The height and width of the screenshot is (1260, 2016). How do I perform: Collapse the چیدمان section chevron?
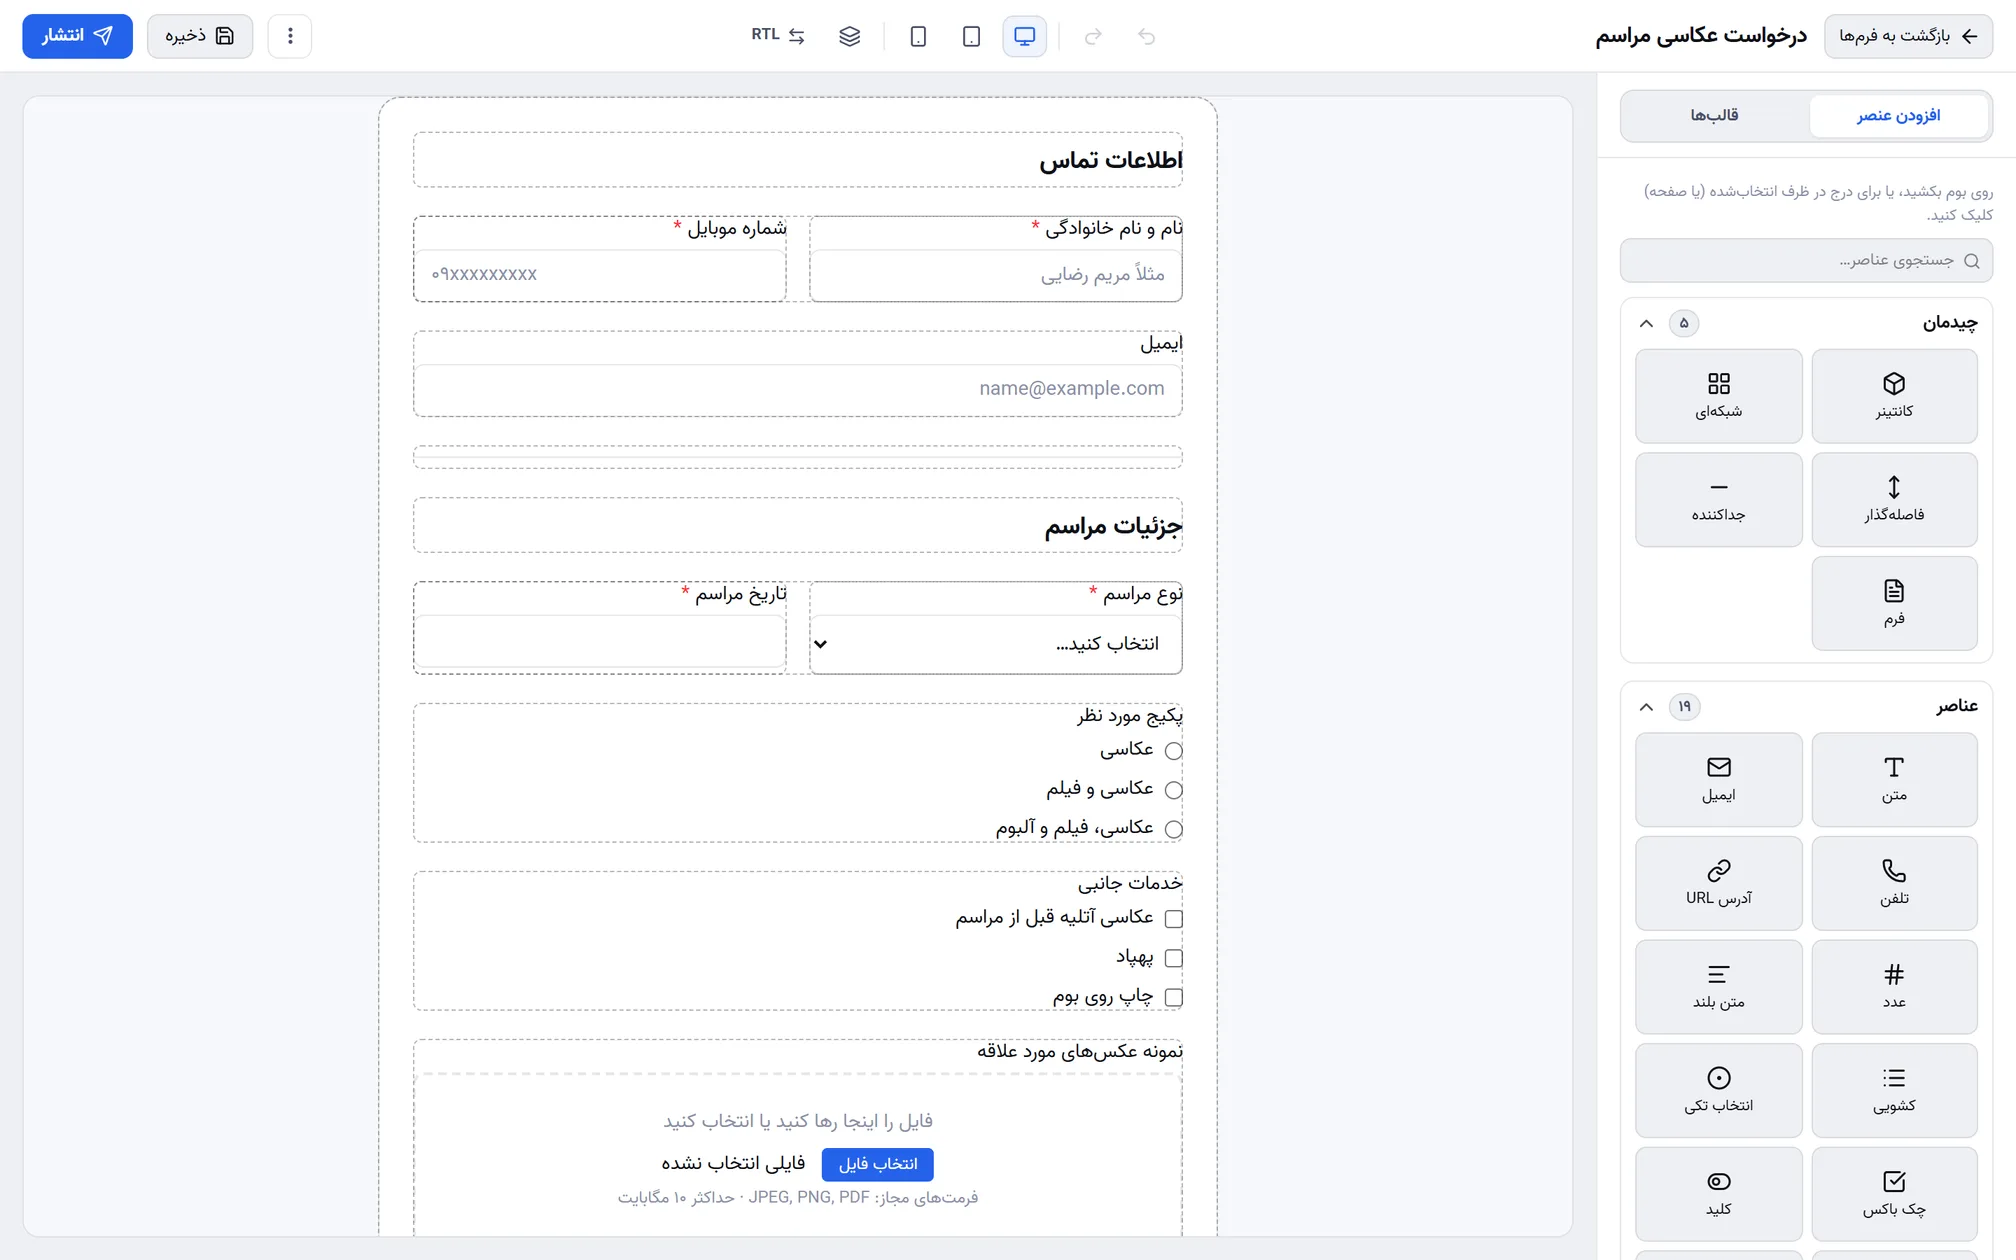tap(1646, 323)
